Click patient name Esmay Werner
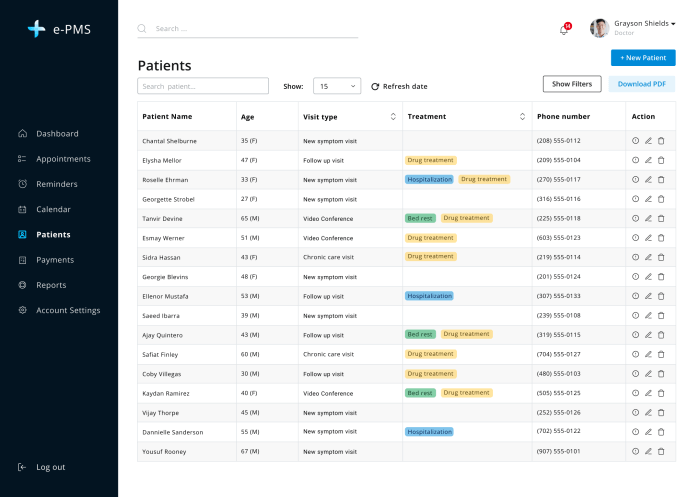This screenshot has width=700, height=497. pyautogui.click(x=163, y=238)
